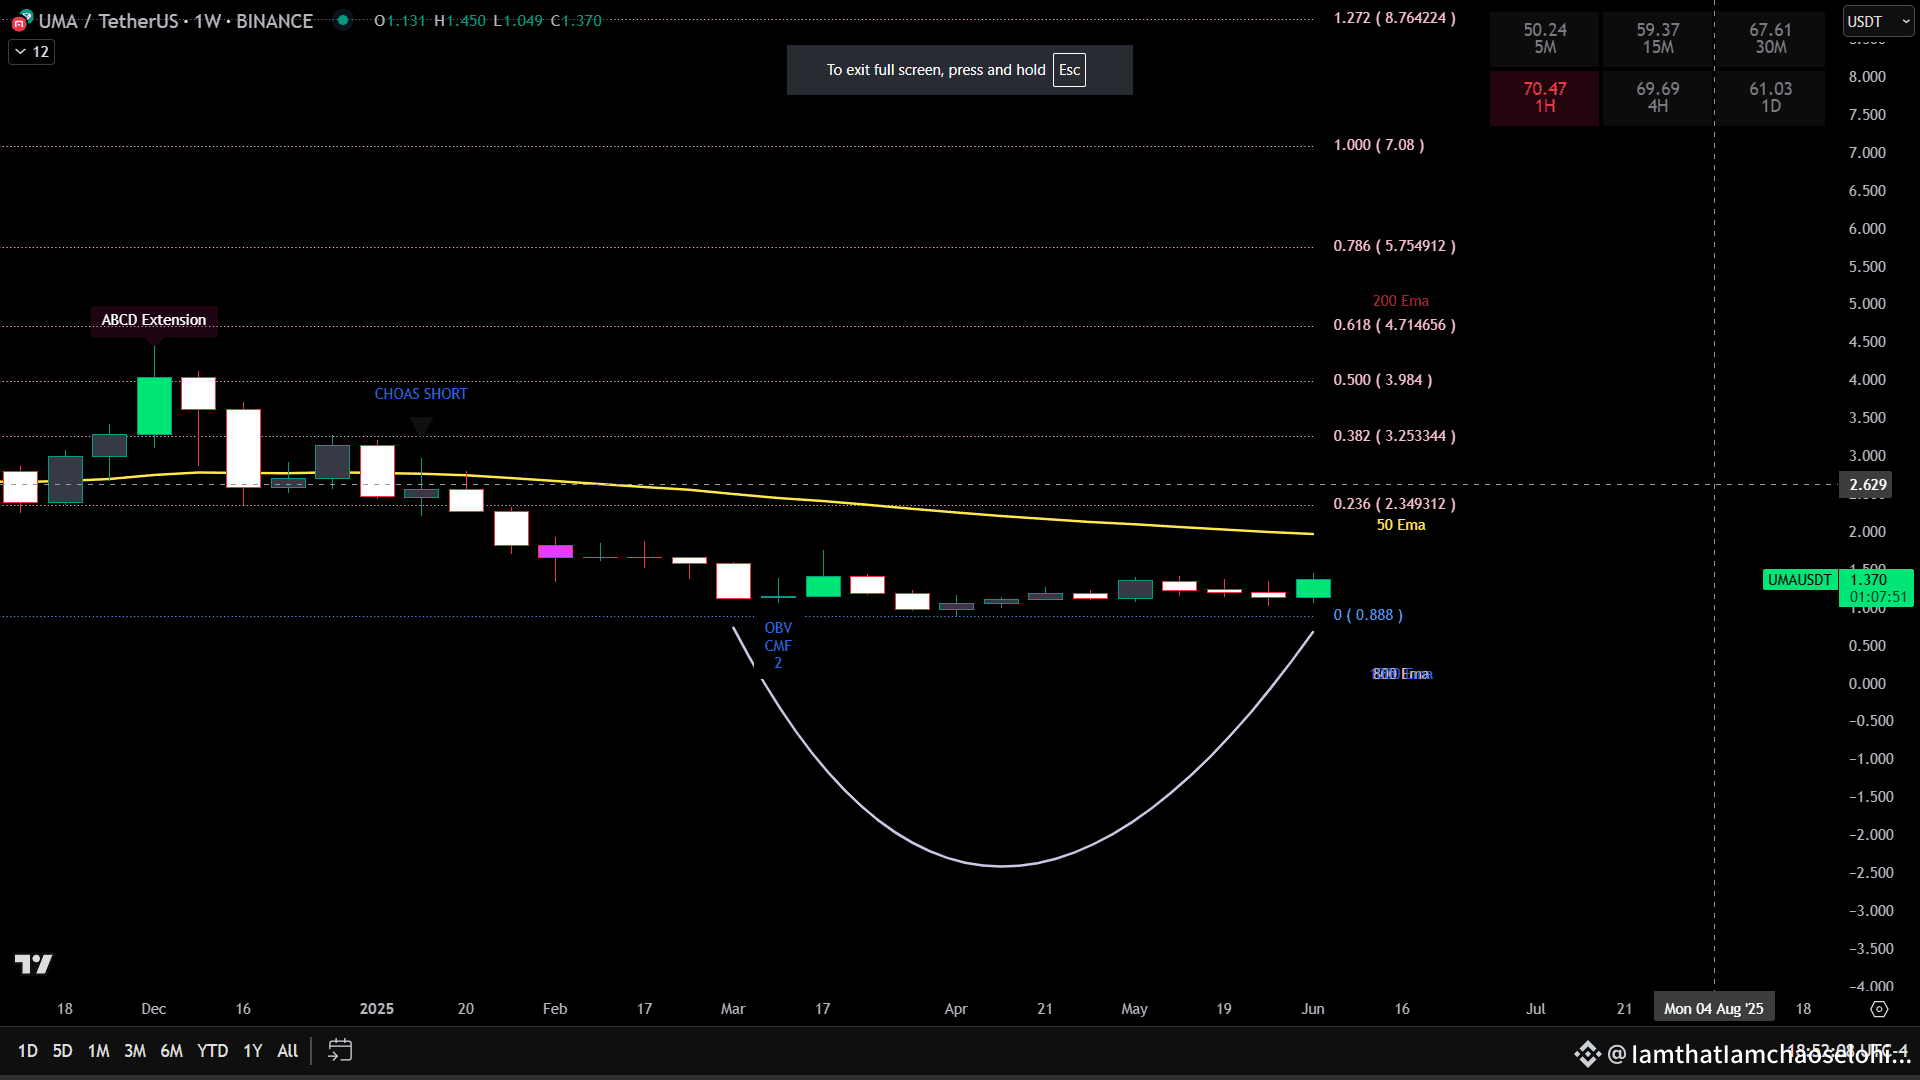Select the 1Y time range
The image size is (1920, 1080).
coord(253,1051)
